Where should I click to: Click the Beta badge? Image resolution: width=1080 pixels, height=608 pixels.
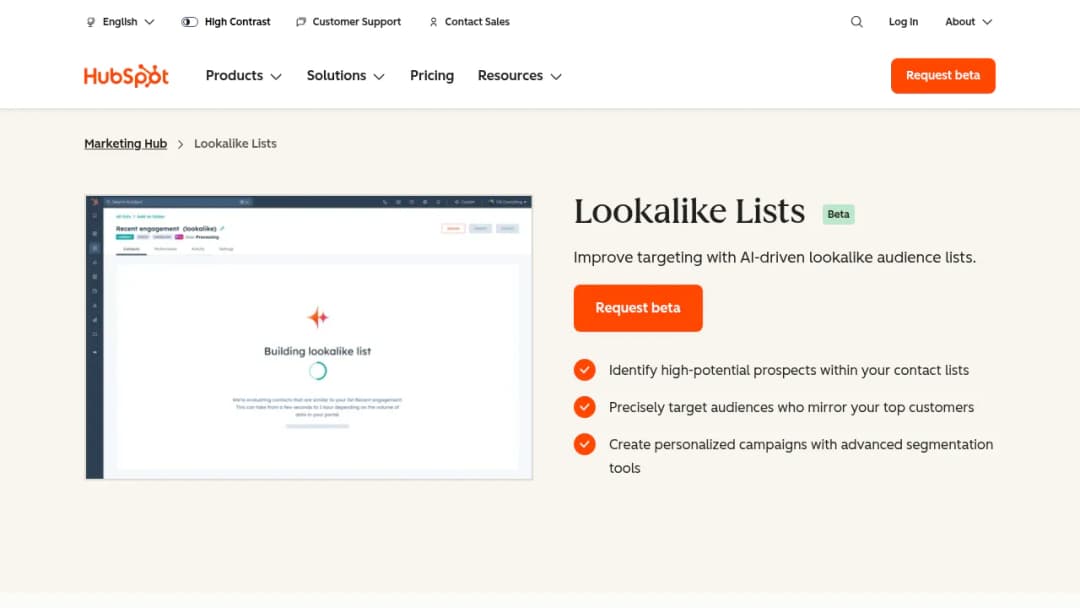[838, 214]
